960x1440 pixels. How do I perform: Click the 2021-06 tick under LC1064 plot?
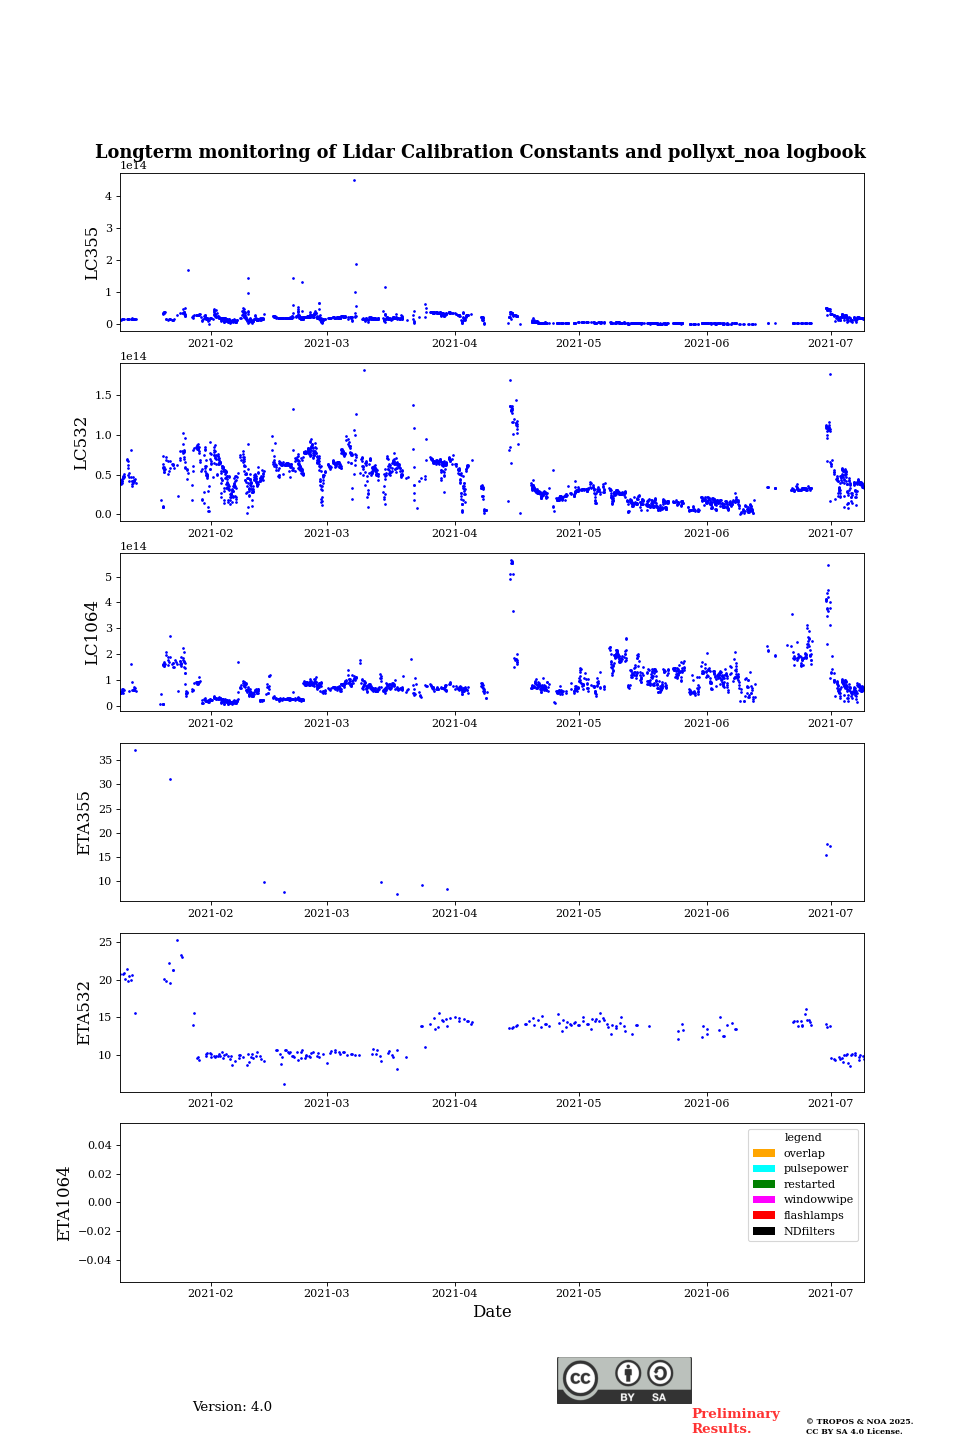pos(707,723)
